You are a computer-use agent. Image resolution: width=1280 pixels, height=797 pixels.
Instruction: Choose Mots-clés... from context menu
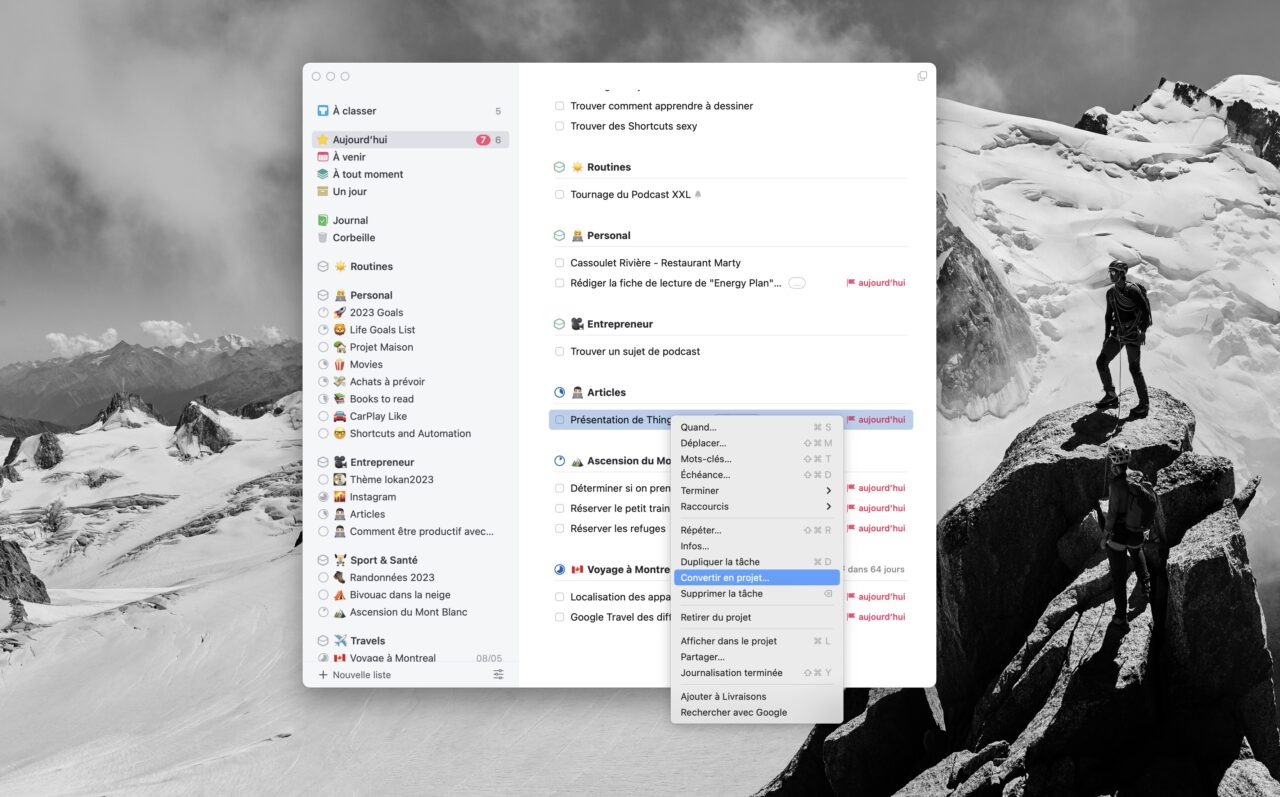click(756, 459)
